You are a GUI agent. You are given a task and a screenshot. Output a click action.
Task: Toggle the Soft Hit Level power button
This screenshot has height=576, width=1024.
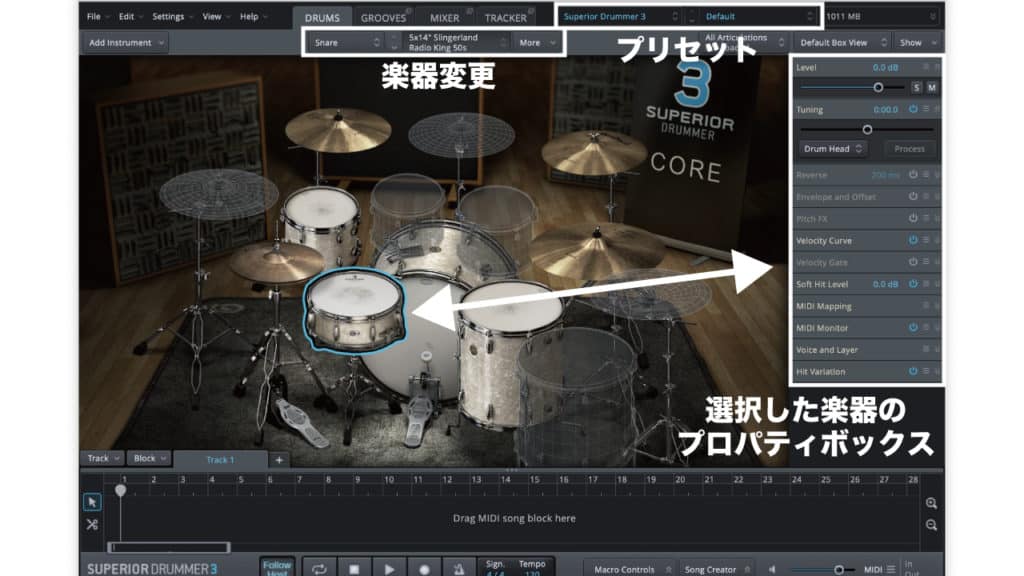913,283
